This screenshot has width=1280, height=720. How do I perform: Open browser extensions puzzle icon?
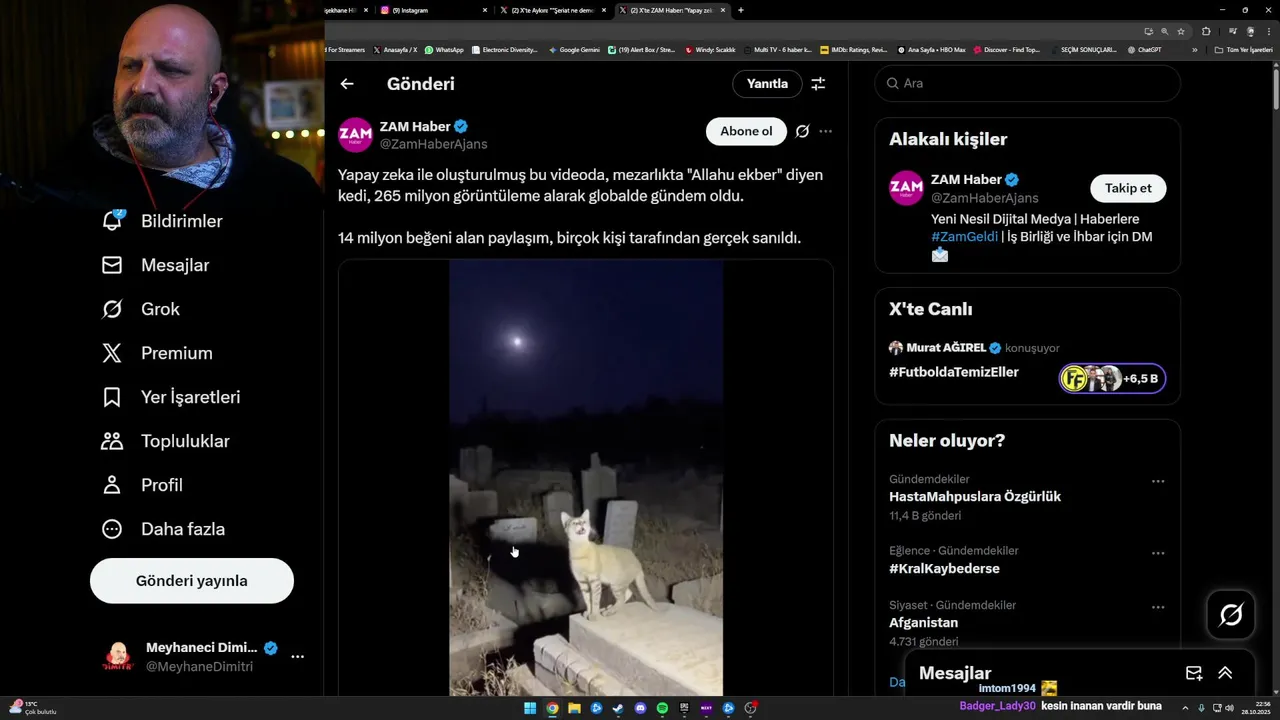point(1206,31)
